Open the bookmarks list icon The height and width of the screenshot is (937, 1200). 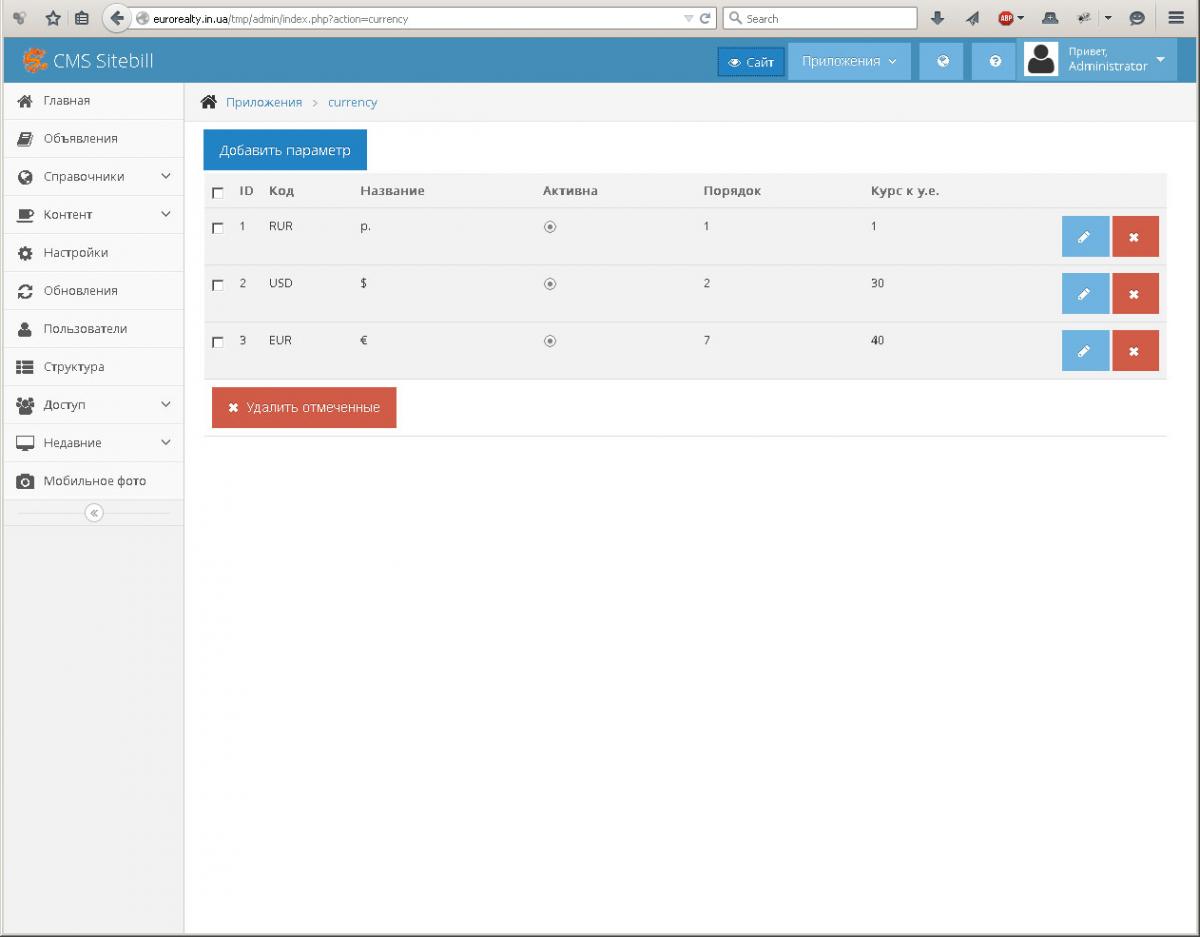(x=82, y=18)
